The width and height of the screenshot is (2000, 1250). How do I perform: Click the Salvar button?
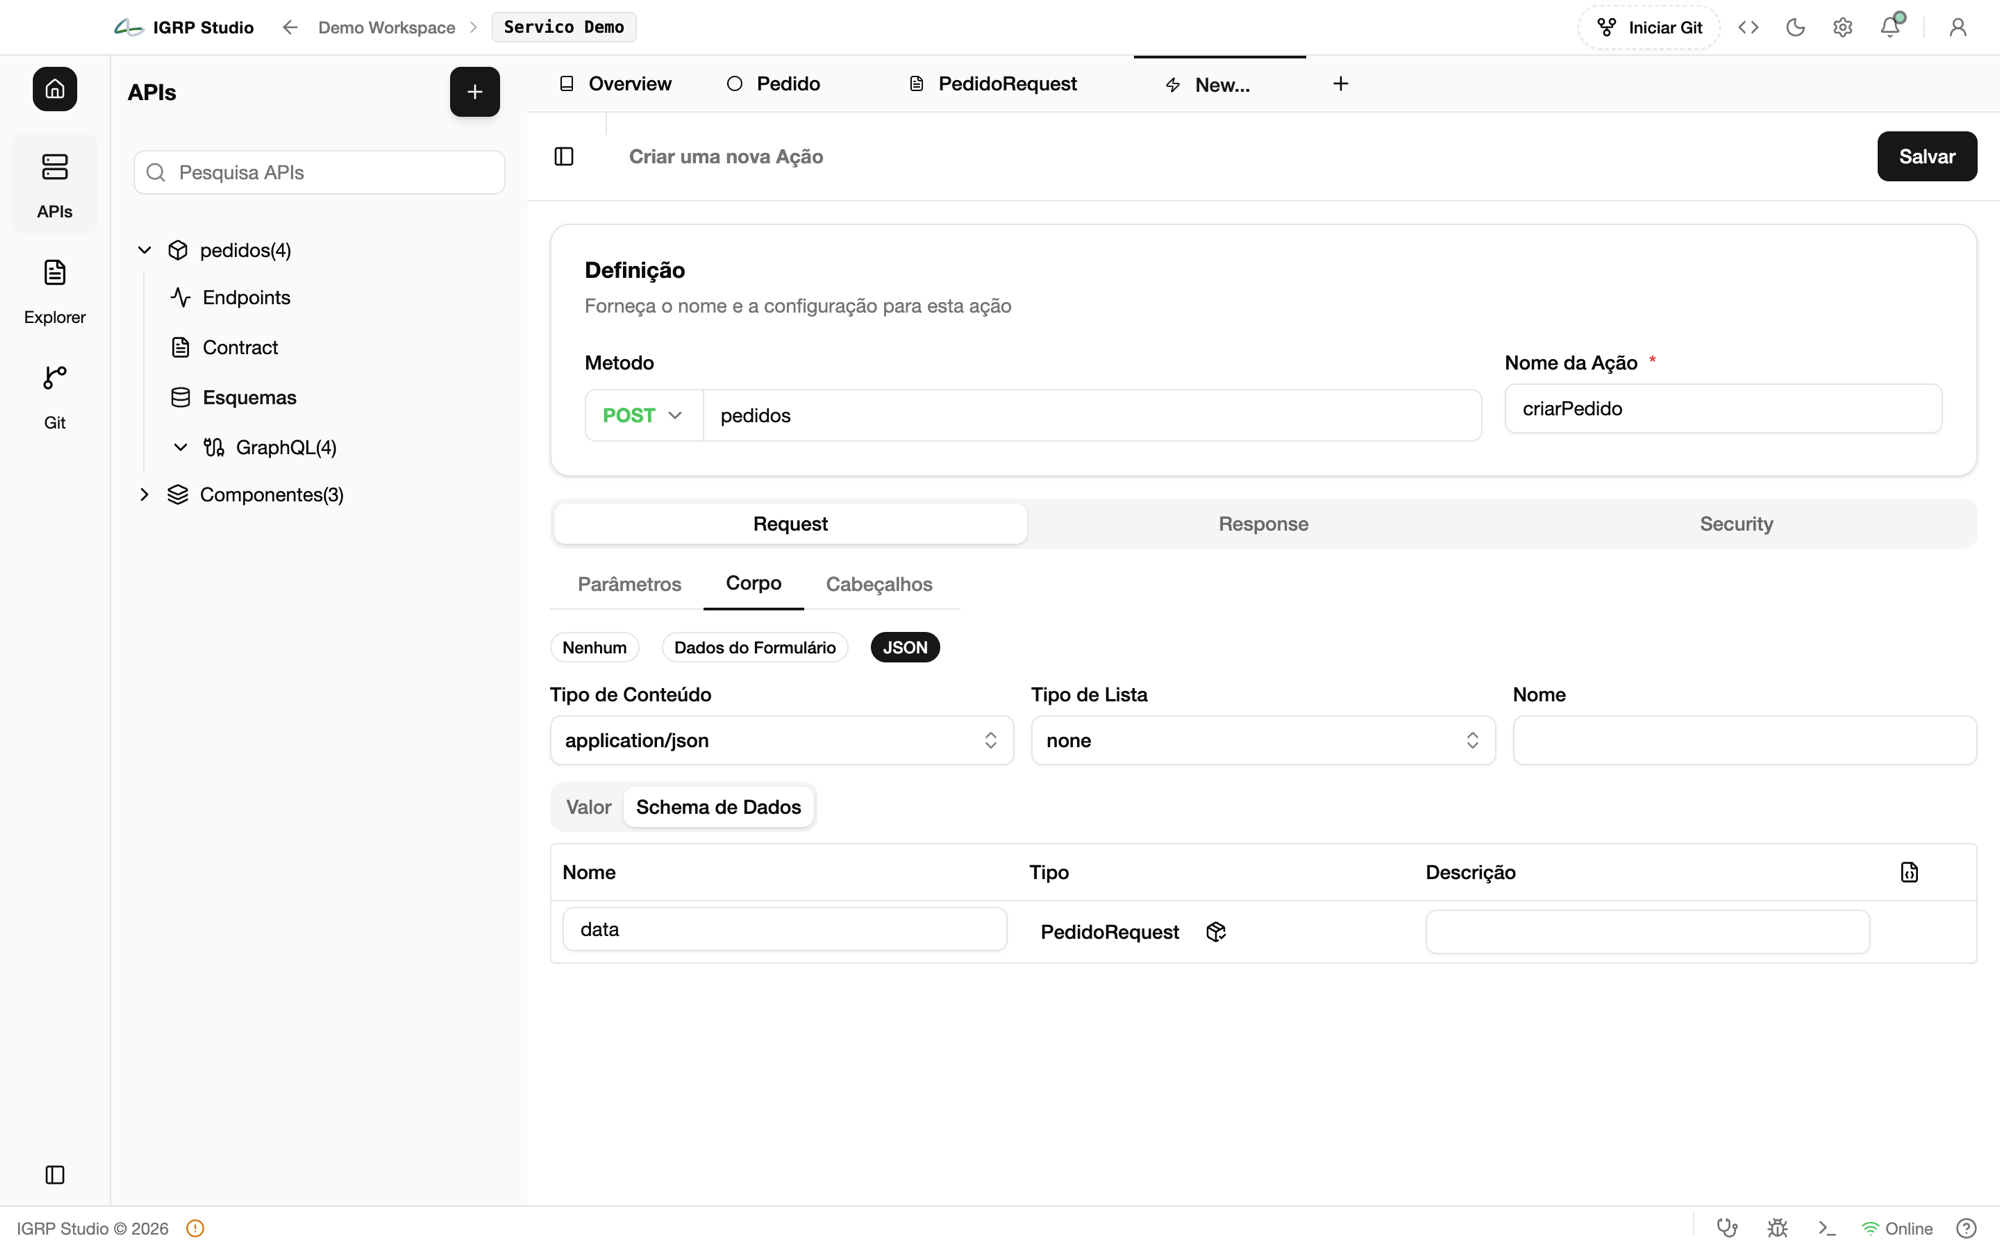click(1927, 157)
